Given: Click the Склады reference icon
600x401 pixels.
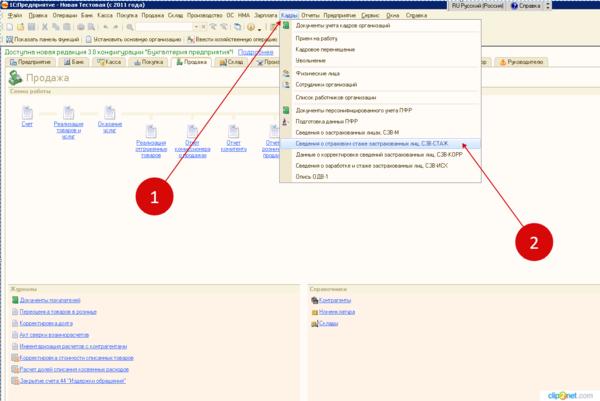Looking at the screenshot, I should pos(314,325).
